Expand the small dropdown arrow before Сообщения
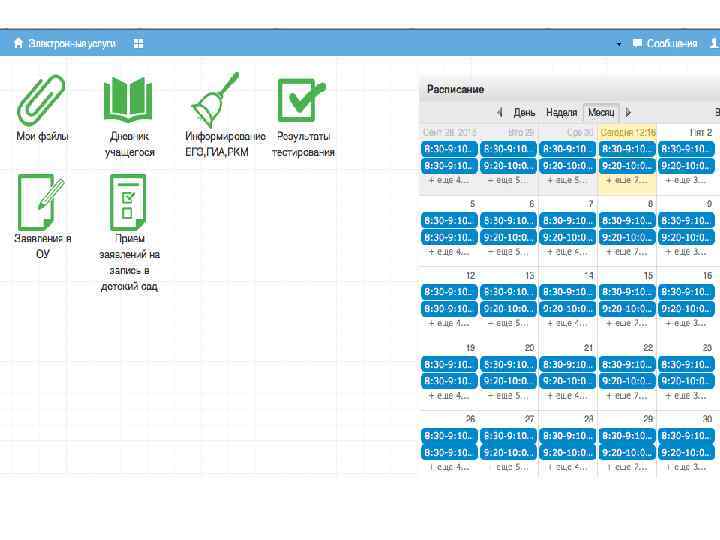 [x=619, y=44]
